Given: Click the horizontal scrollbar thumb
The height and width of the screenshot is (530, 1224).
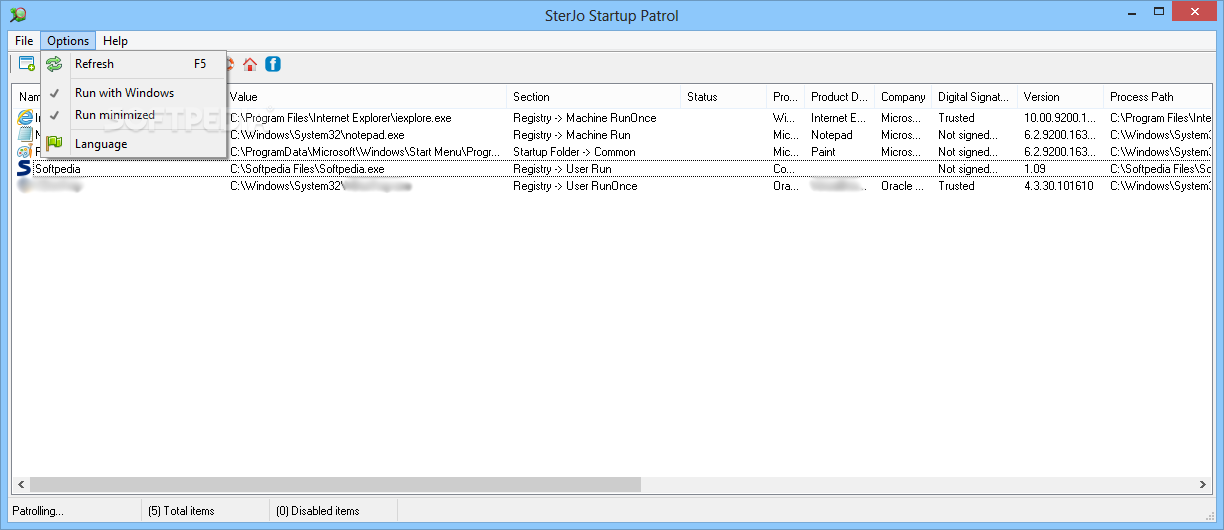Looking at the screenshot, I should [335, 484].
